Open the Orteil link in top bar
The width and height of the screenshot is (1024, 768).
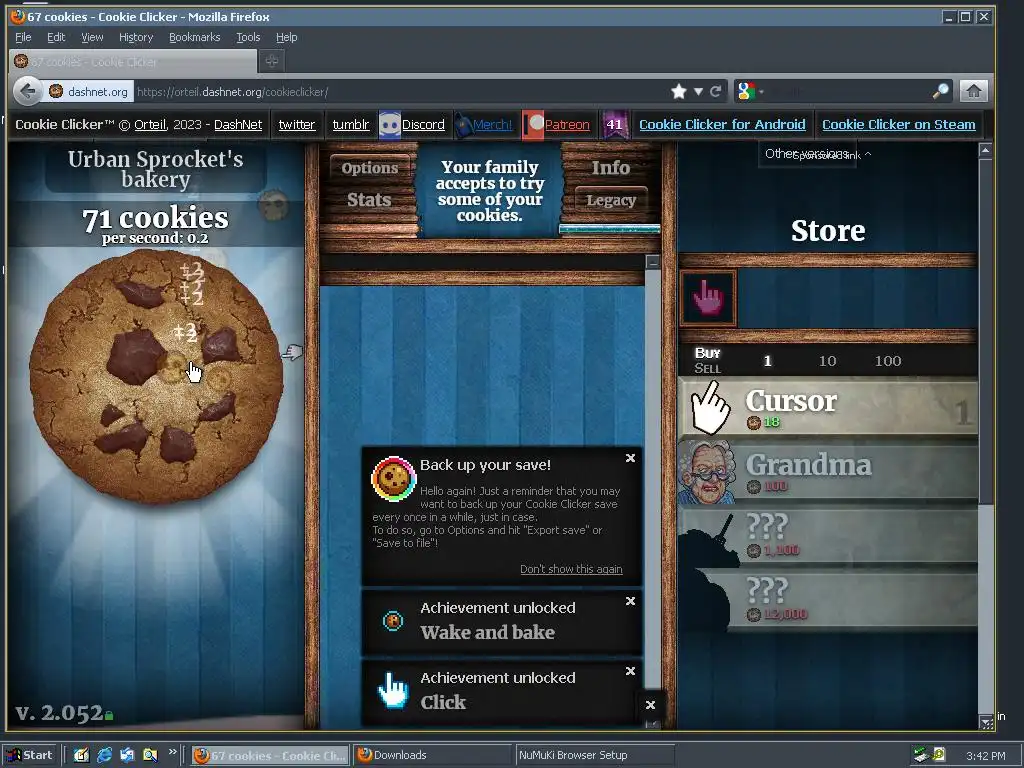tap(151, 125)
